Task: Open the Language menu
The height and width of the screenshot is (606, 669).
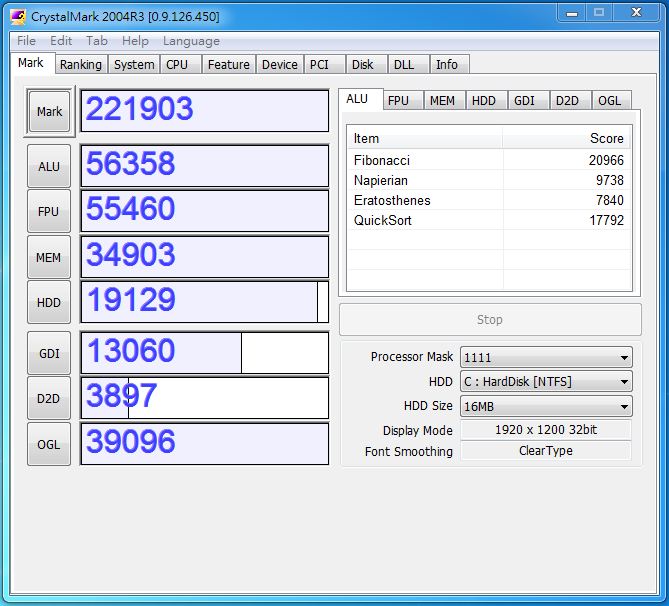Action: pos(191,41)
